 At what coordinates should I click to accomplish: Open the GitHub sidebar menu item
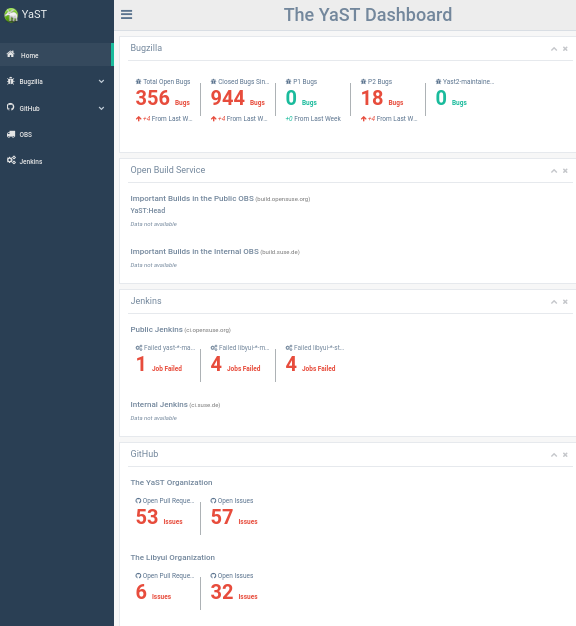pos(57,108)
